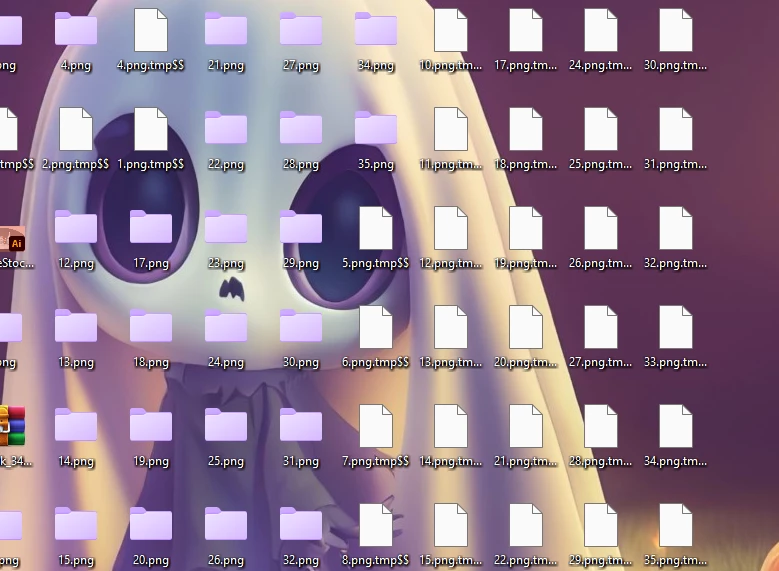Select the WinRAR archive icon
Image resolution: width=779 pixels, height=571 pixels.
tap(12, 425)
